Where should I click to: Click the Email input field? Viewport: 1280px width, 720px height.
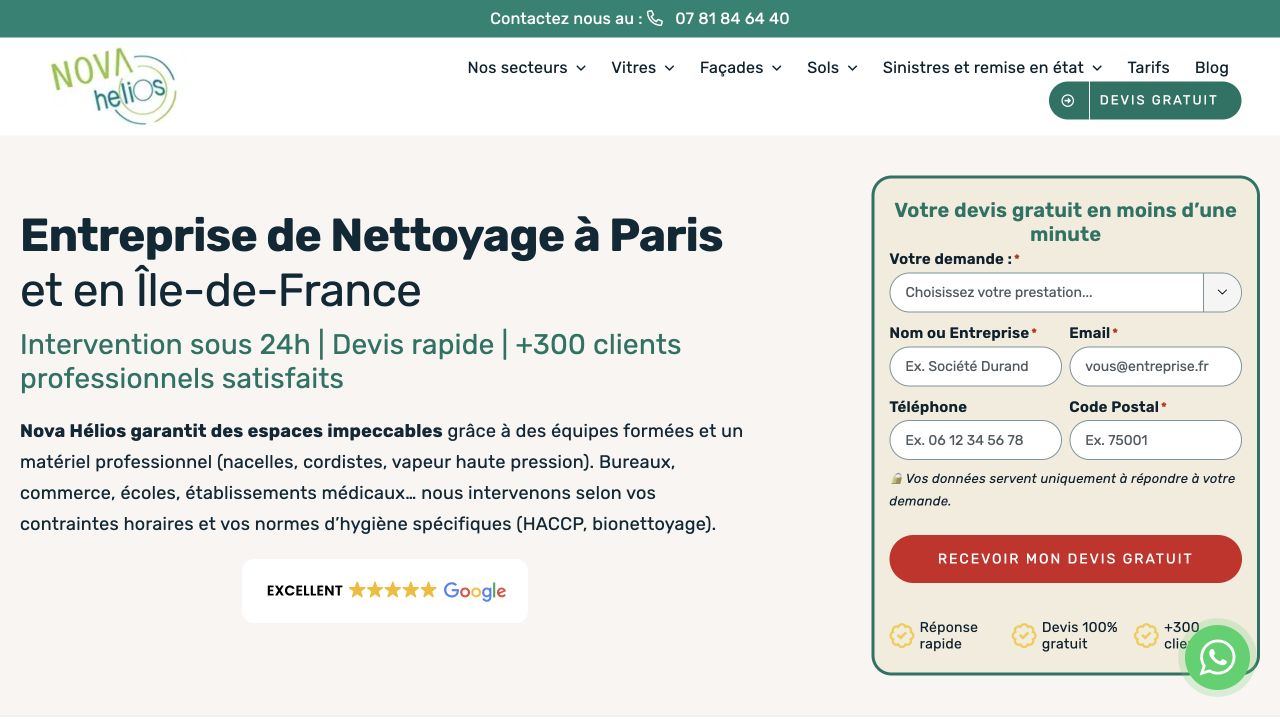coord(1155,367)
